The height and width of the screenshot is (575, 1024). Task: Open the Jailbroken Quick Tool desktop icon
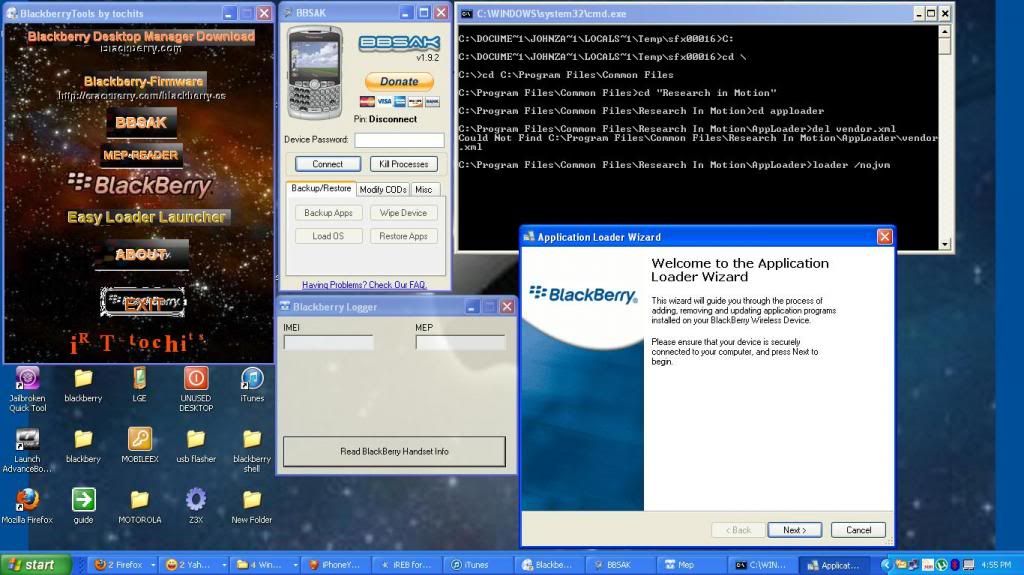27,379
